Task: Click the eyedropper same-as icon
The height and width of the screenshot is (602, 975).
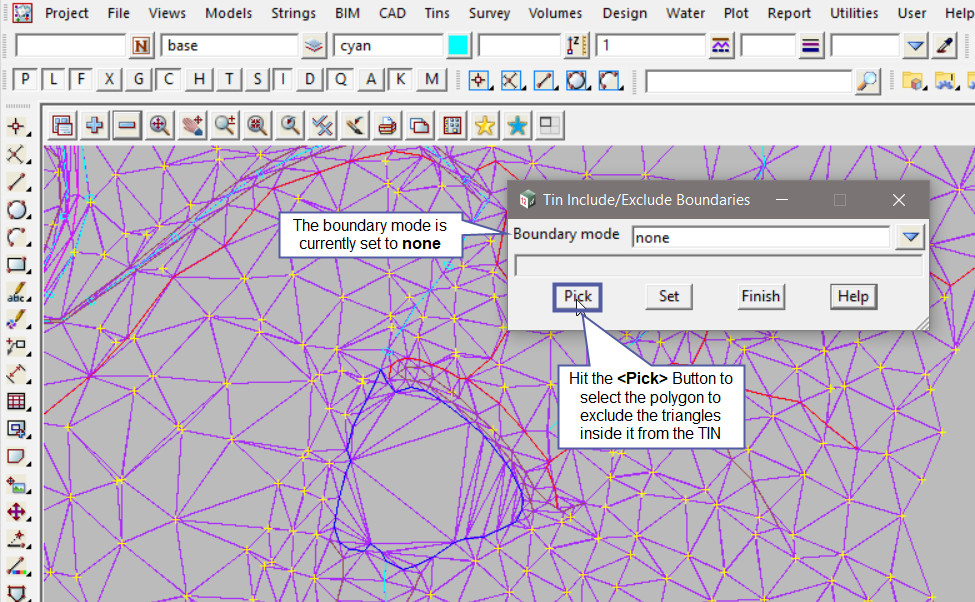Action: point(945,46)
